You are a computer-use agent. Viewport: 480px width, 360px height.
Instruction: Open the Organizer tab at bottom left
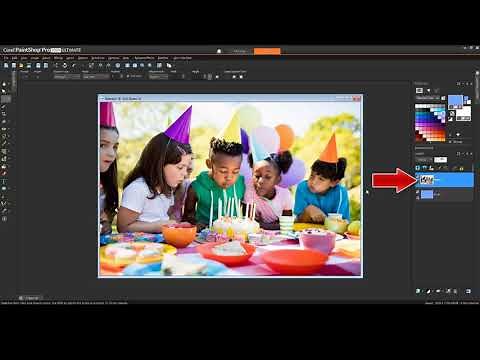click(x=31, y=298)
